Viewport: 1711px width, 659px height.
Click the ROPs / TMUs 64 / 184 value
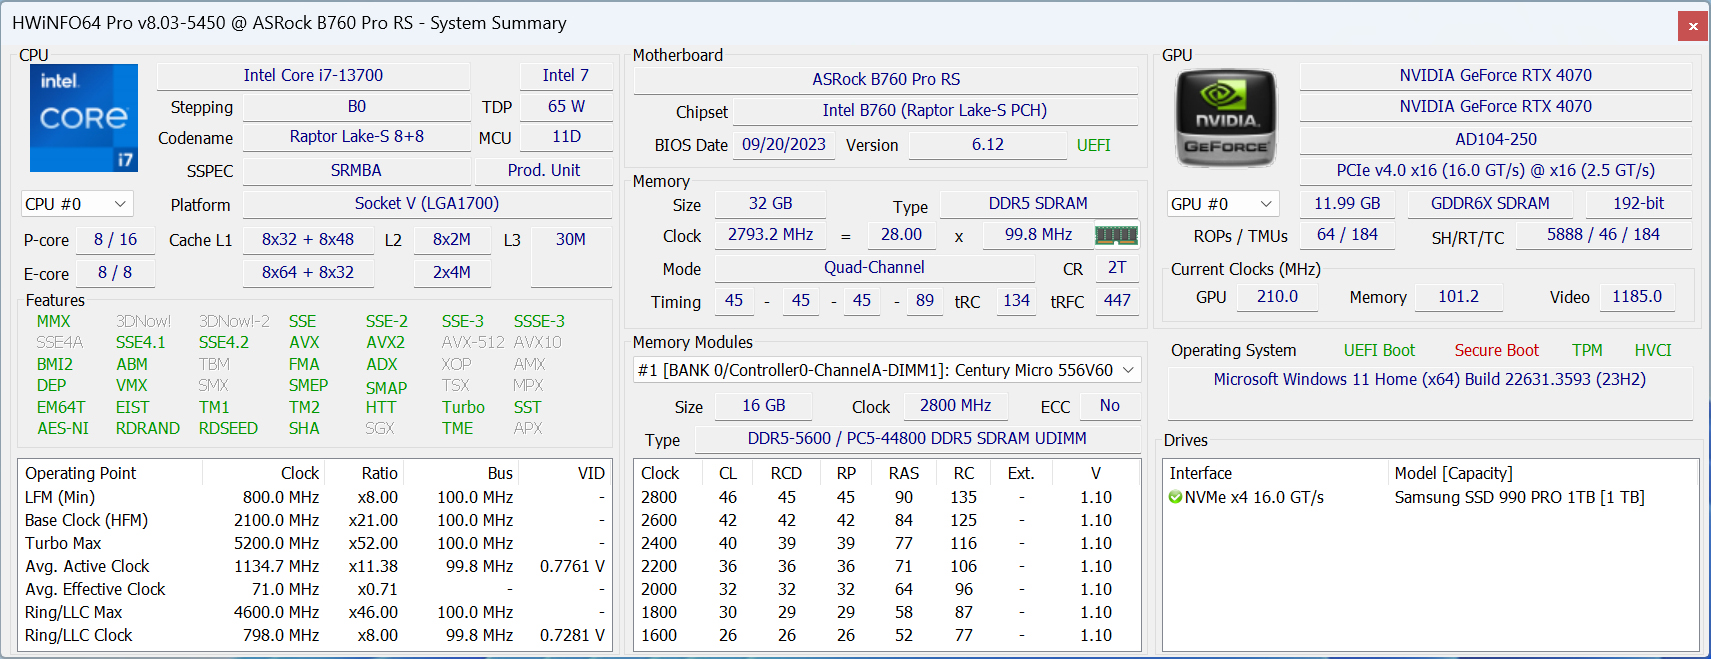click(1347, 235)
